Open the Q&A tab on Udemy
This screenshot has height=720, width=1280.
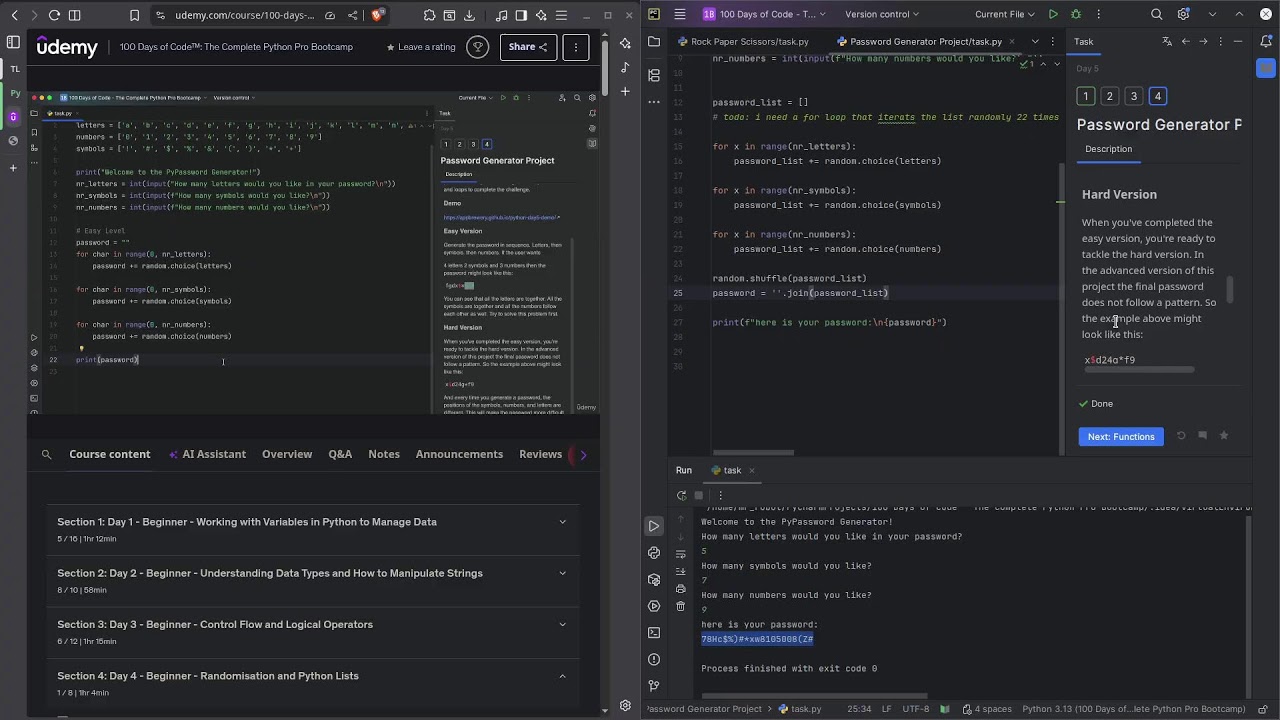[340, 454]
